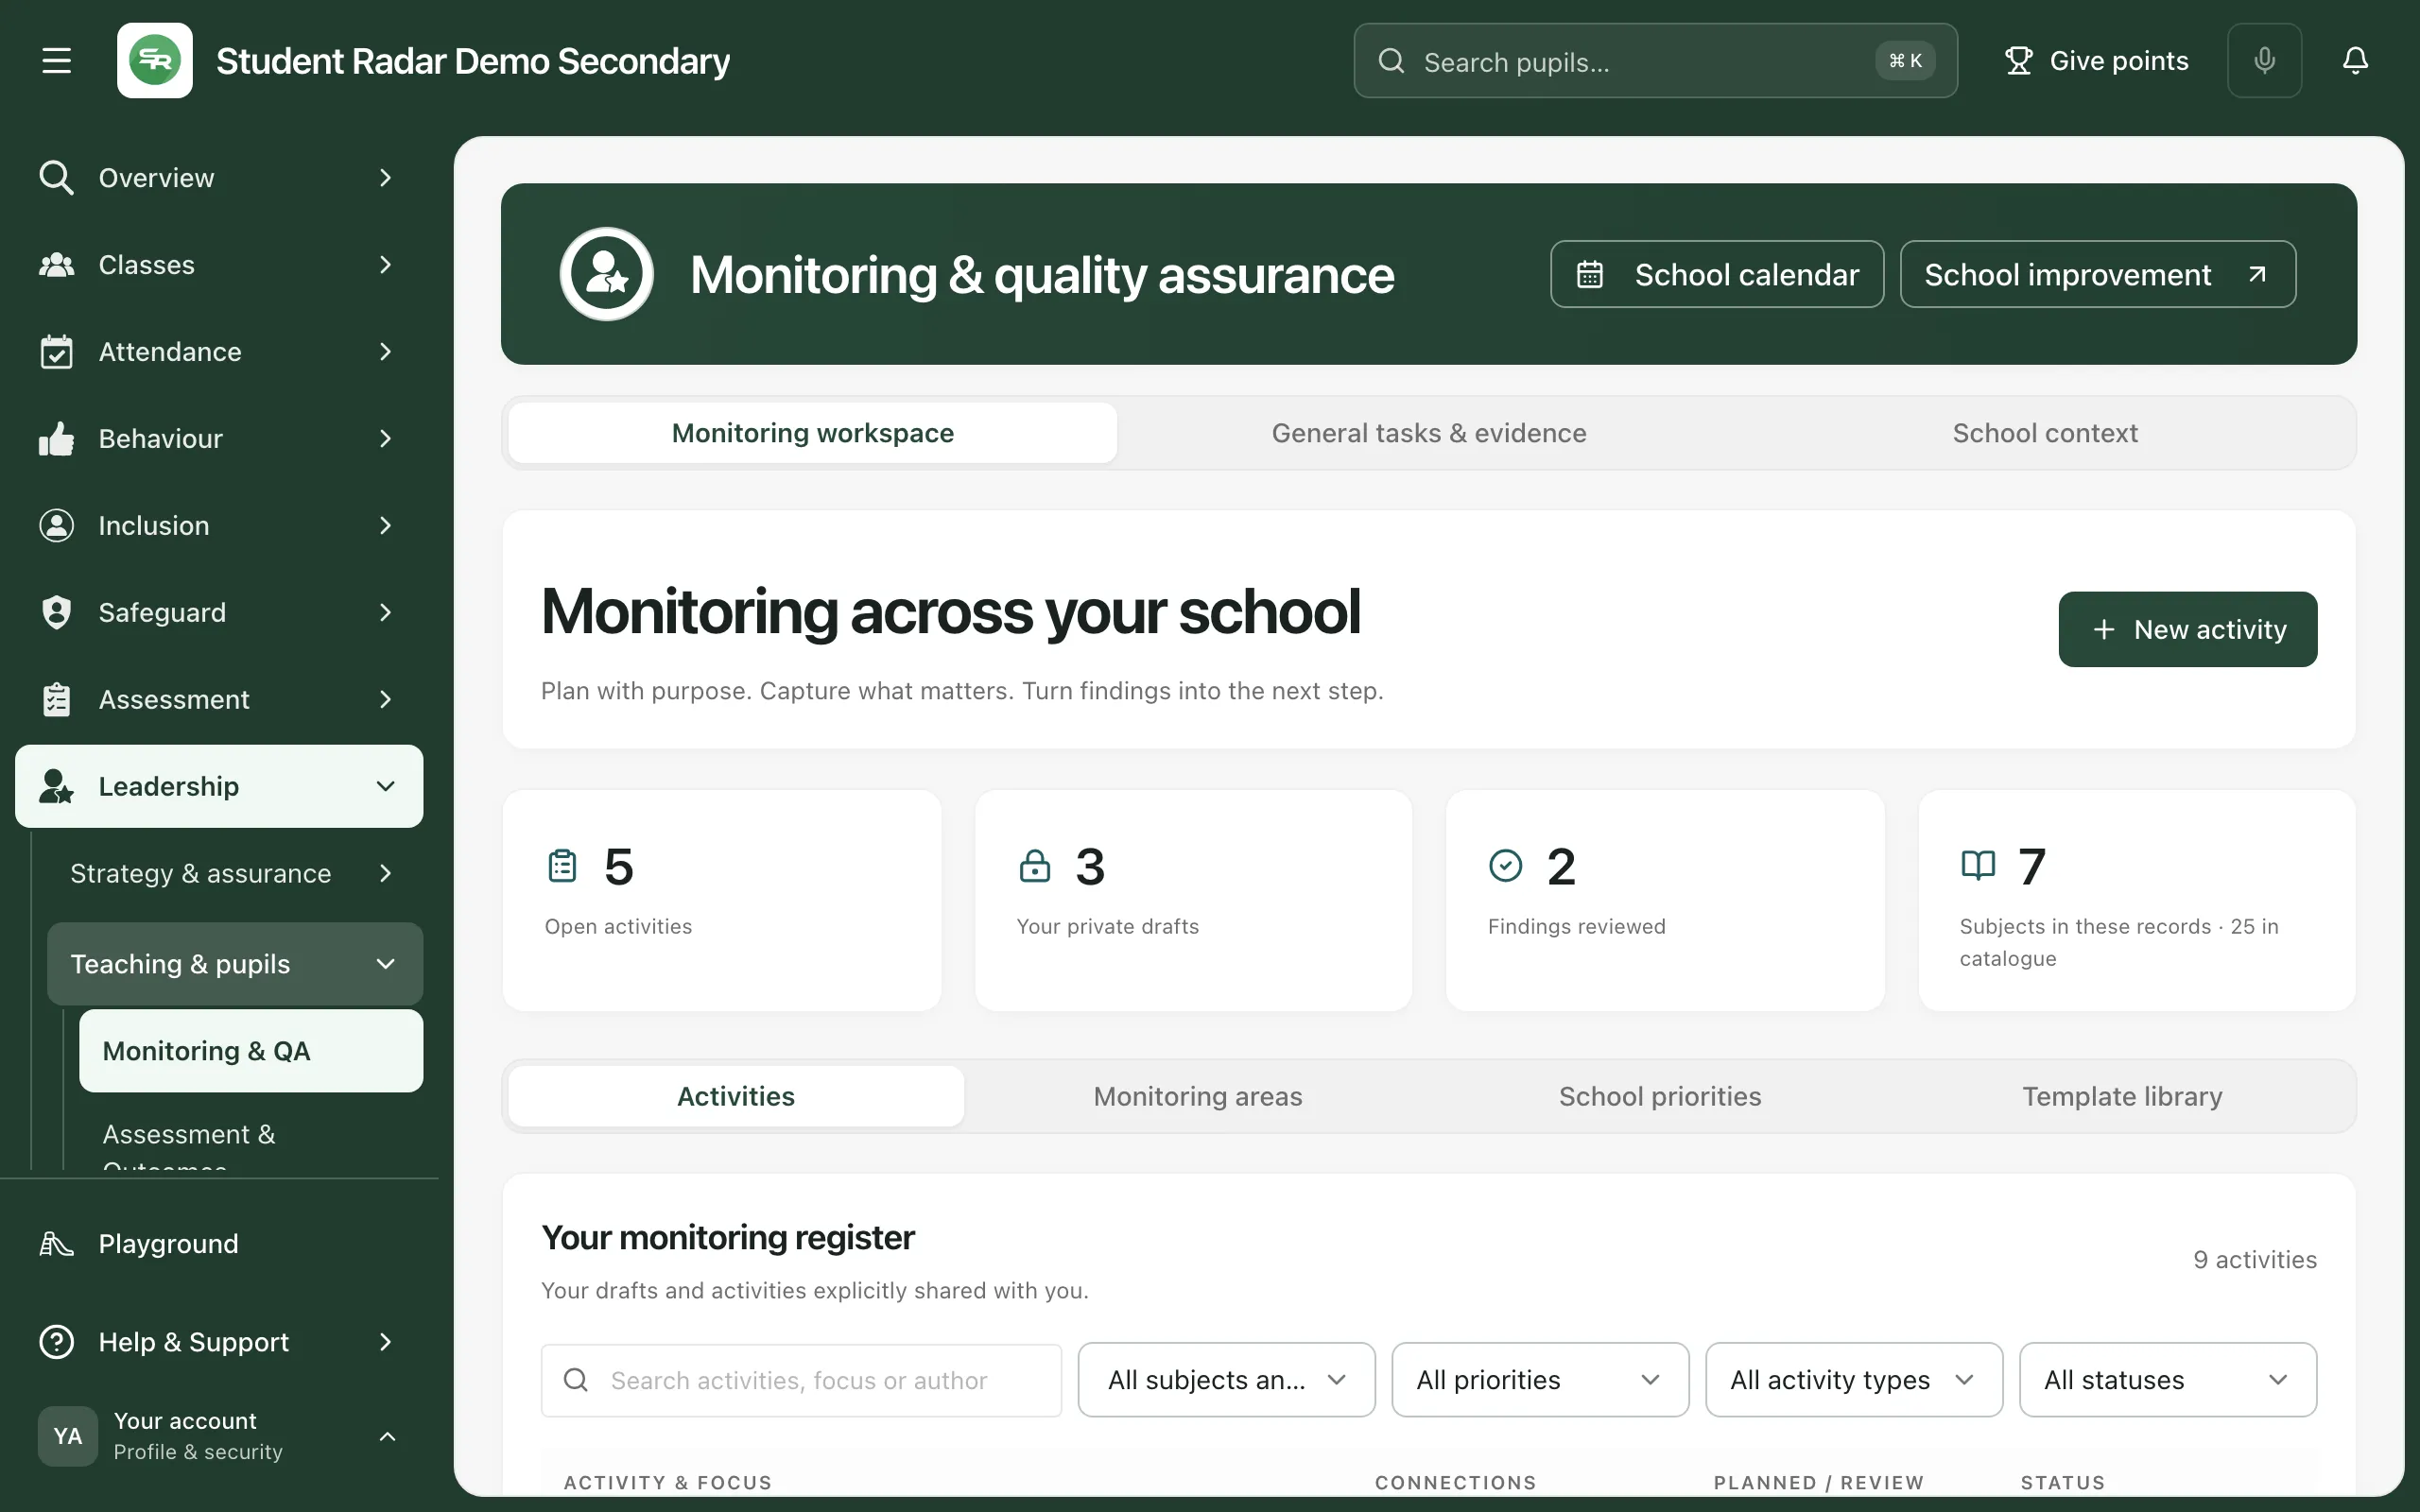Screen dimensions: 2420x1512
Task: Click the microphone icon button
Action: [2264, 61]
